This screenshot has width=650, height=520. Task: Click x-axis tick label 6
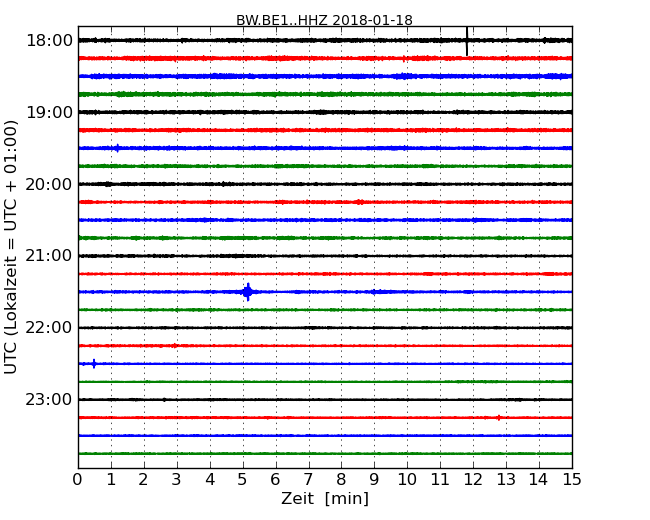coord(275,479)
